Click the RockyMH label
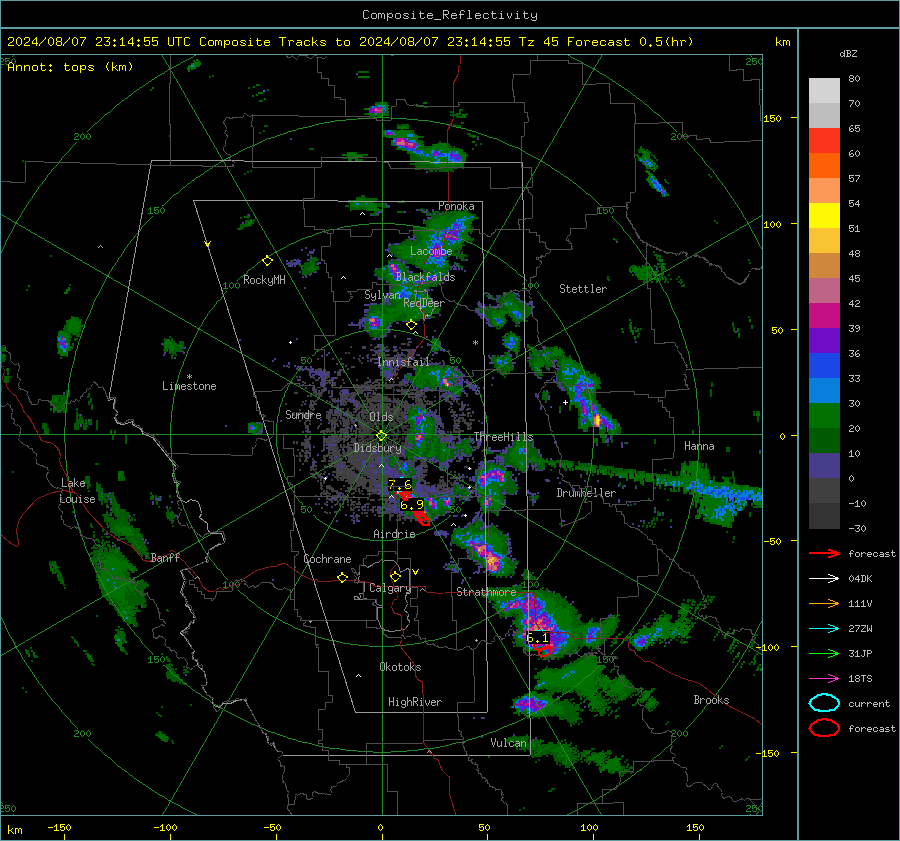The width and height of the screenshot is (900, 841). [264, 280]
